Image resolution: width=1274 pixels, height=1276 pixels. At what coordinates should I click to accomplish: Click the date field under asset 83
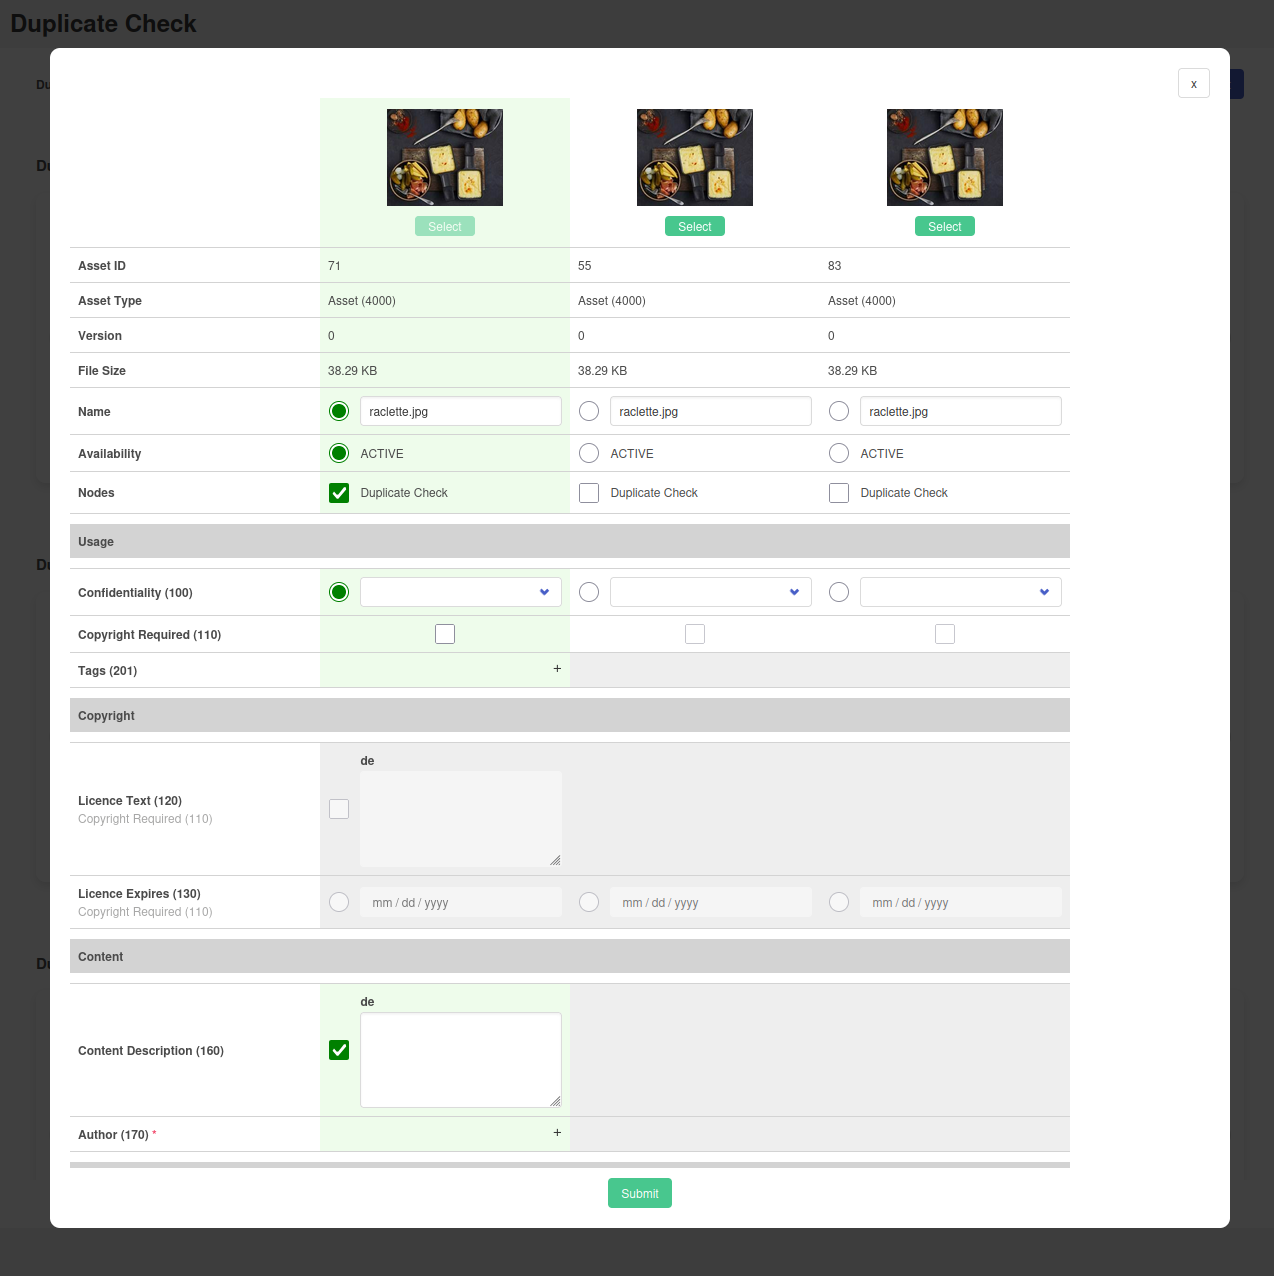pos(960,901)
